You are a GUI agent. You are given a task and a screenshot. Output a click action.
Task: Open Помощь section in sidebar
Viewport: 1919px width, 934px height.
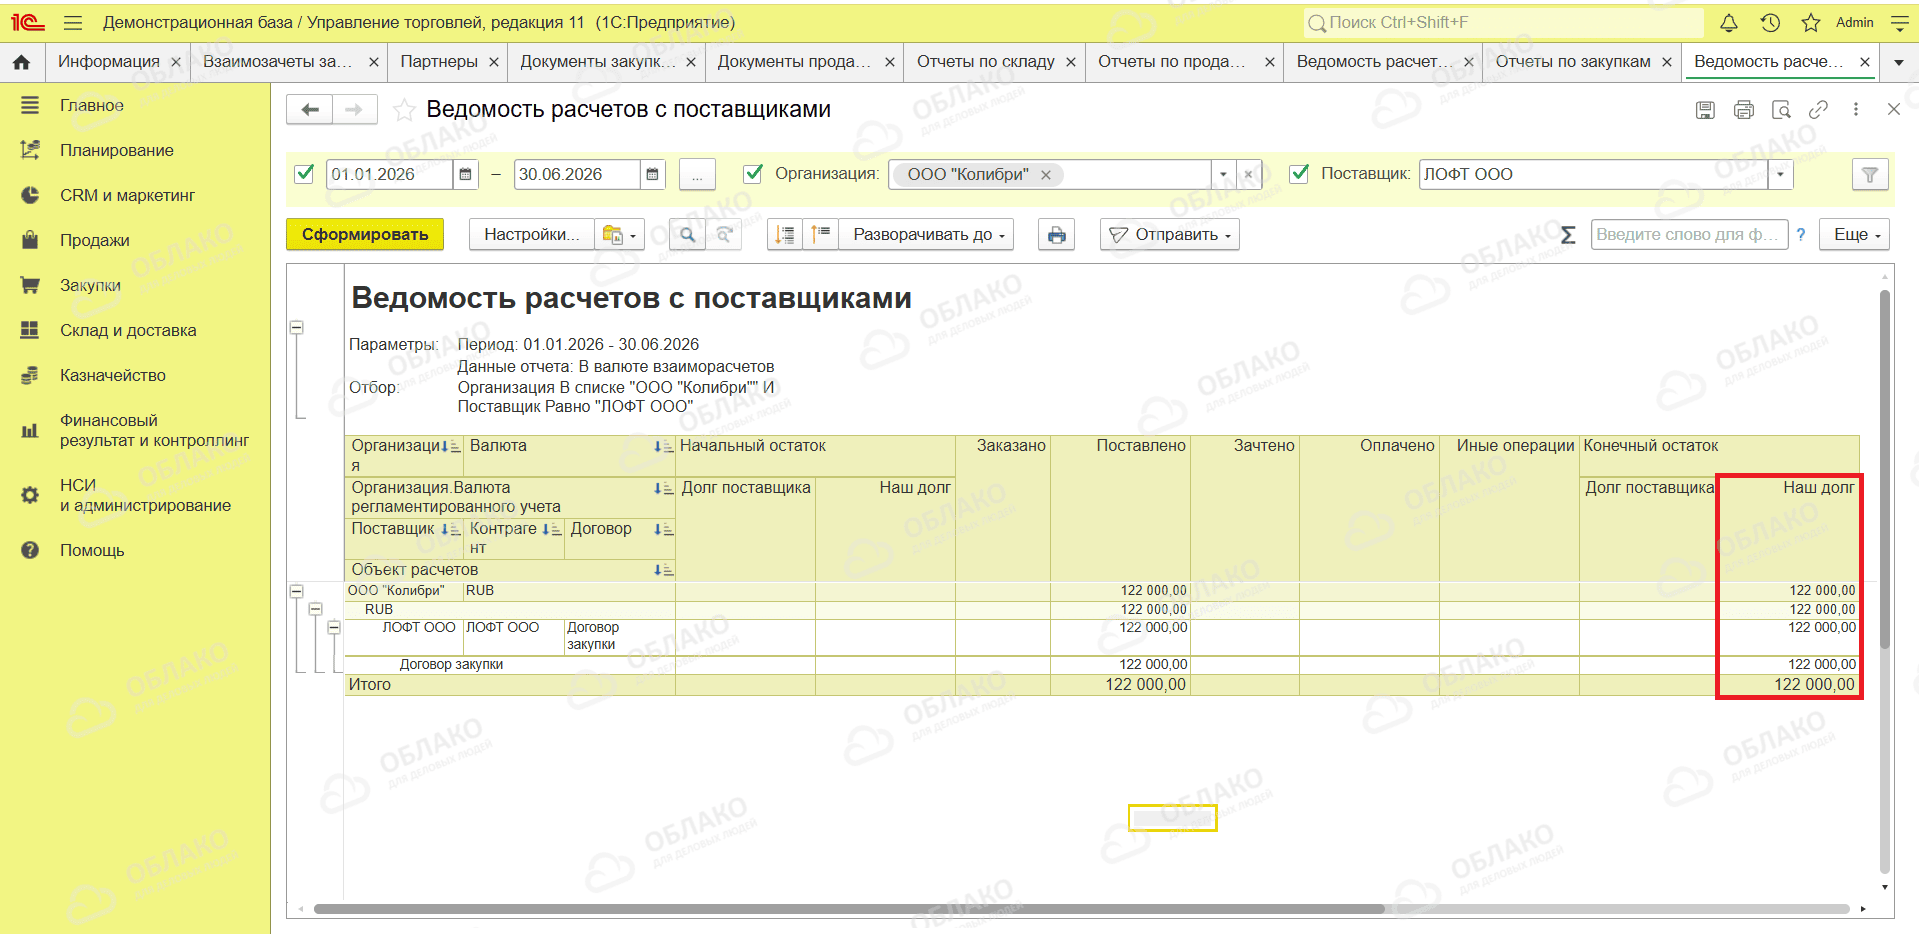coord(92,551)
